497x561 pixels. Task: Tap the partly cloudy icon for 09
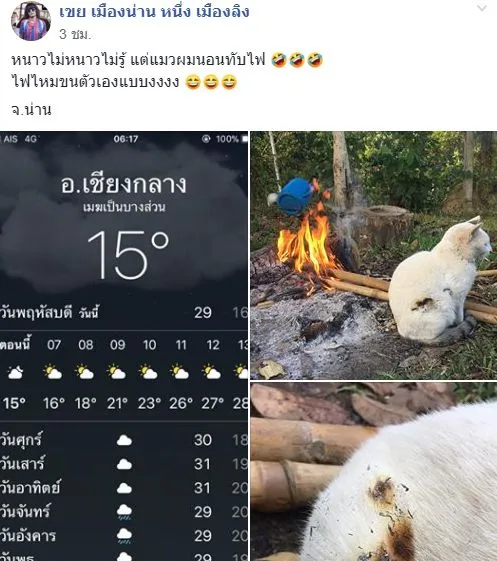(117, 372)
